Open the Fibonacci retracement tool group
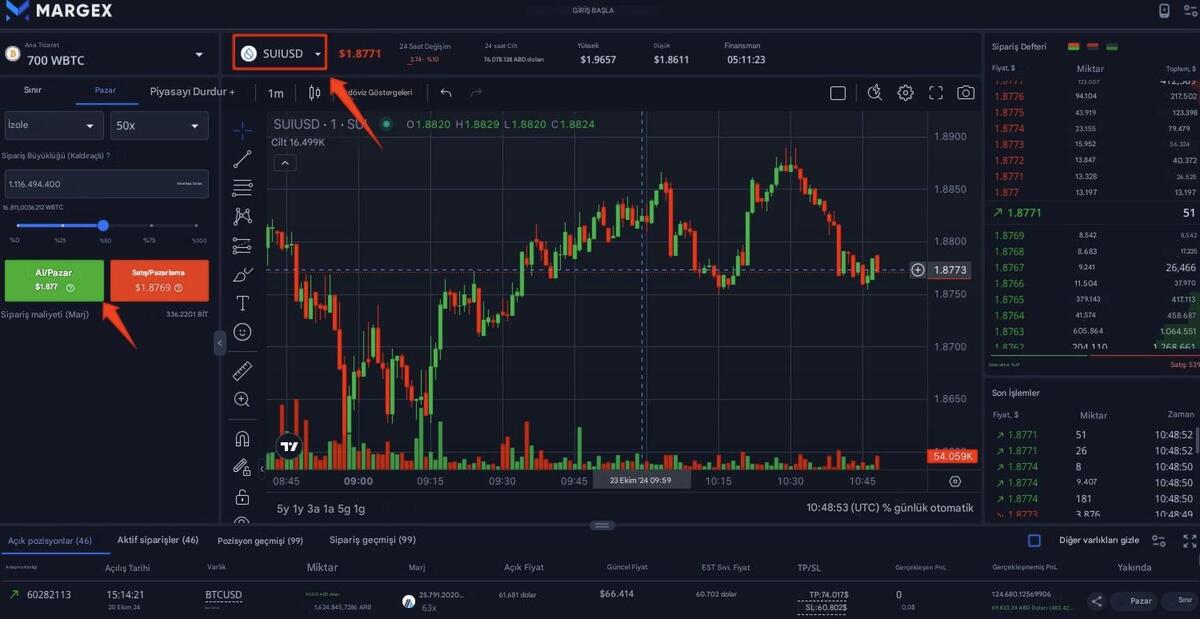 242,187
